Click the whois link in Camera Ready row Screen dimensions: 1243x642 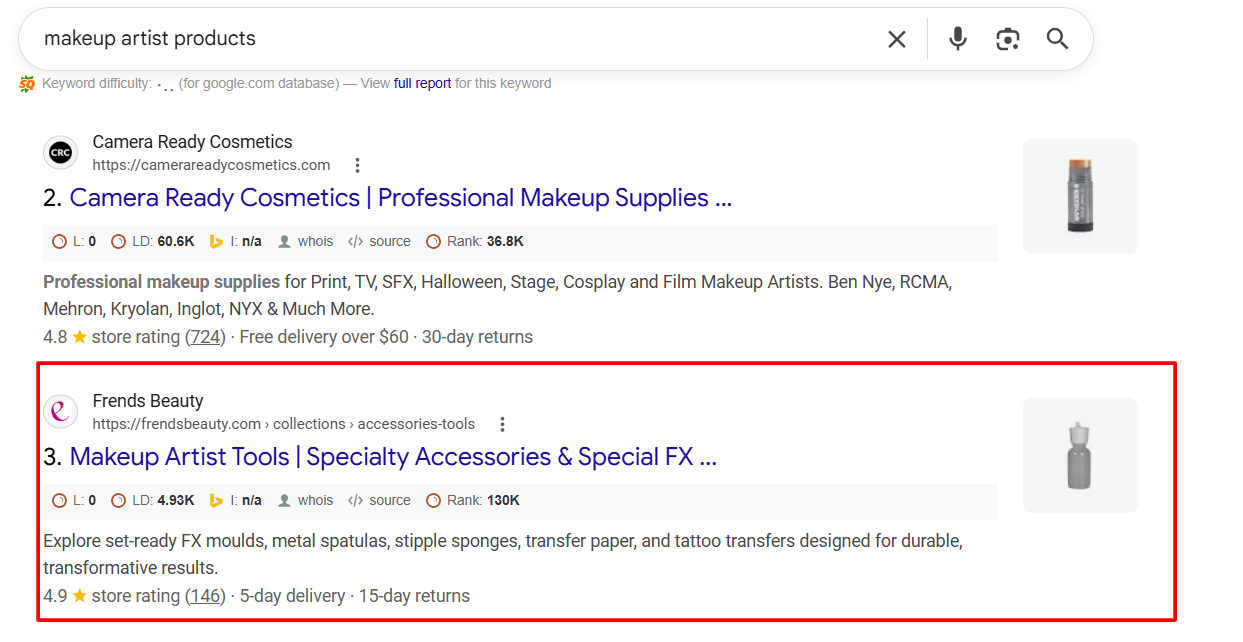305,241
